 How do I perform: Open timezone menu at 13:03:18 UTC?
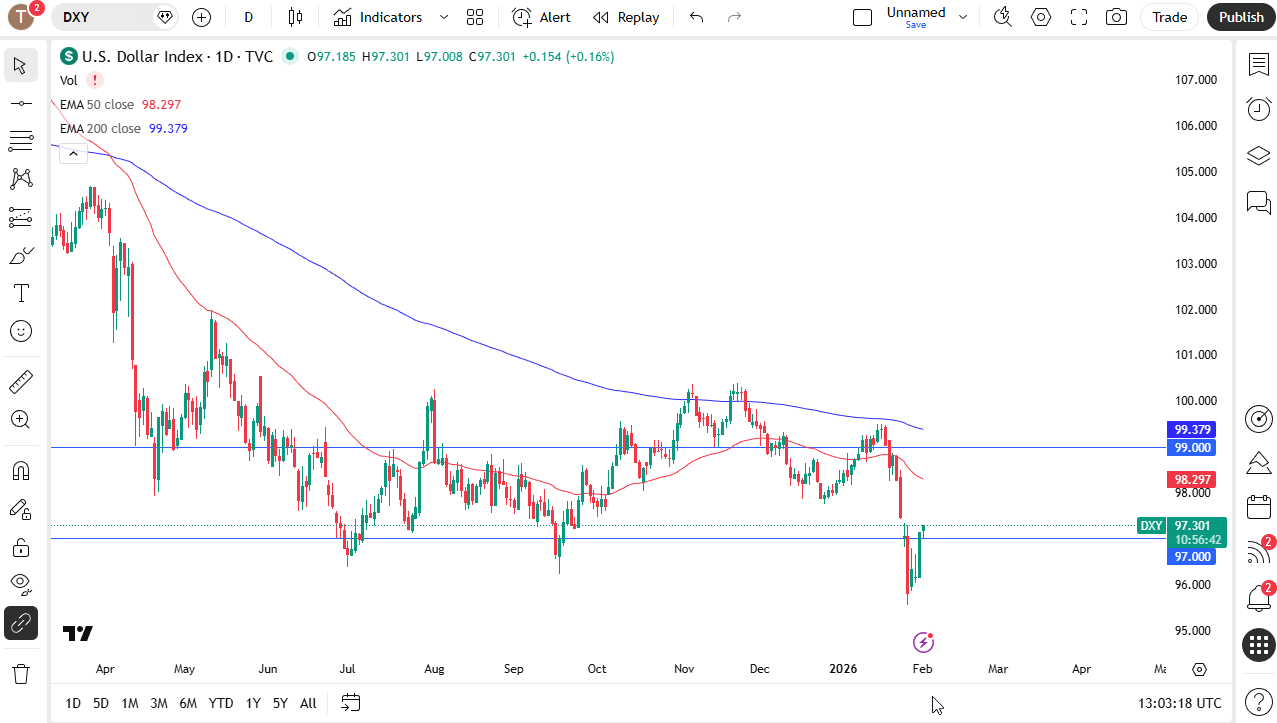point(1180,703)
